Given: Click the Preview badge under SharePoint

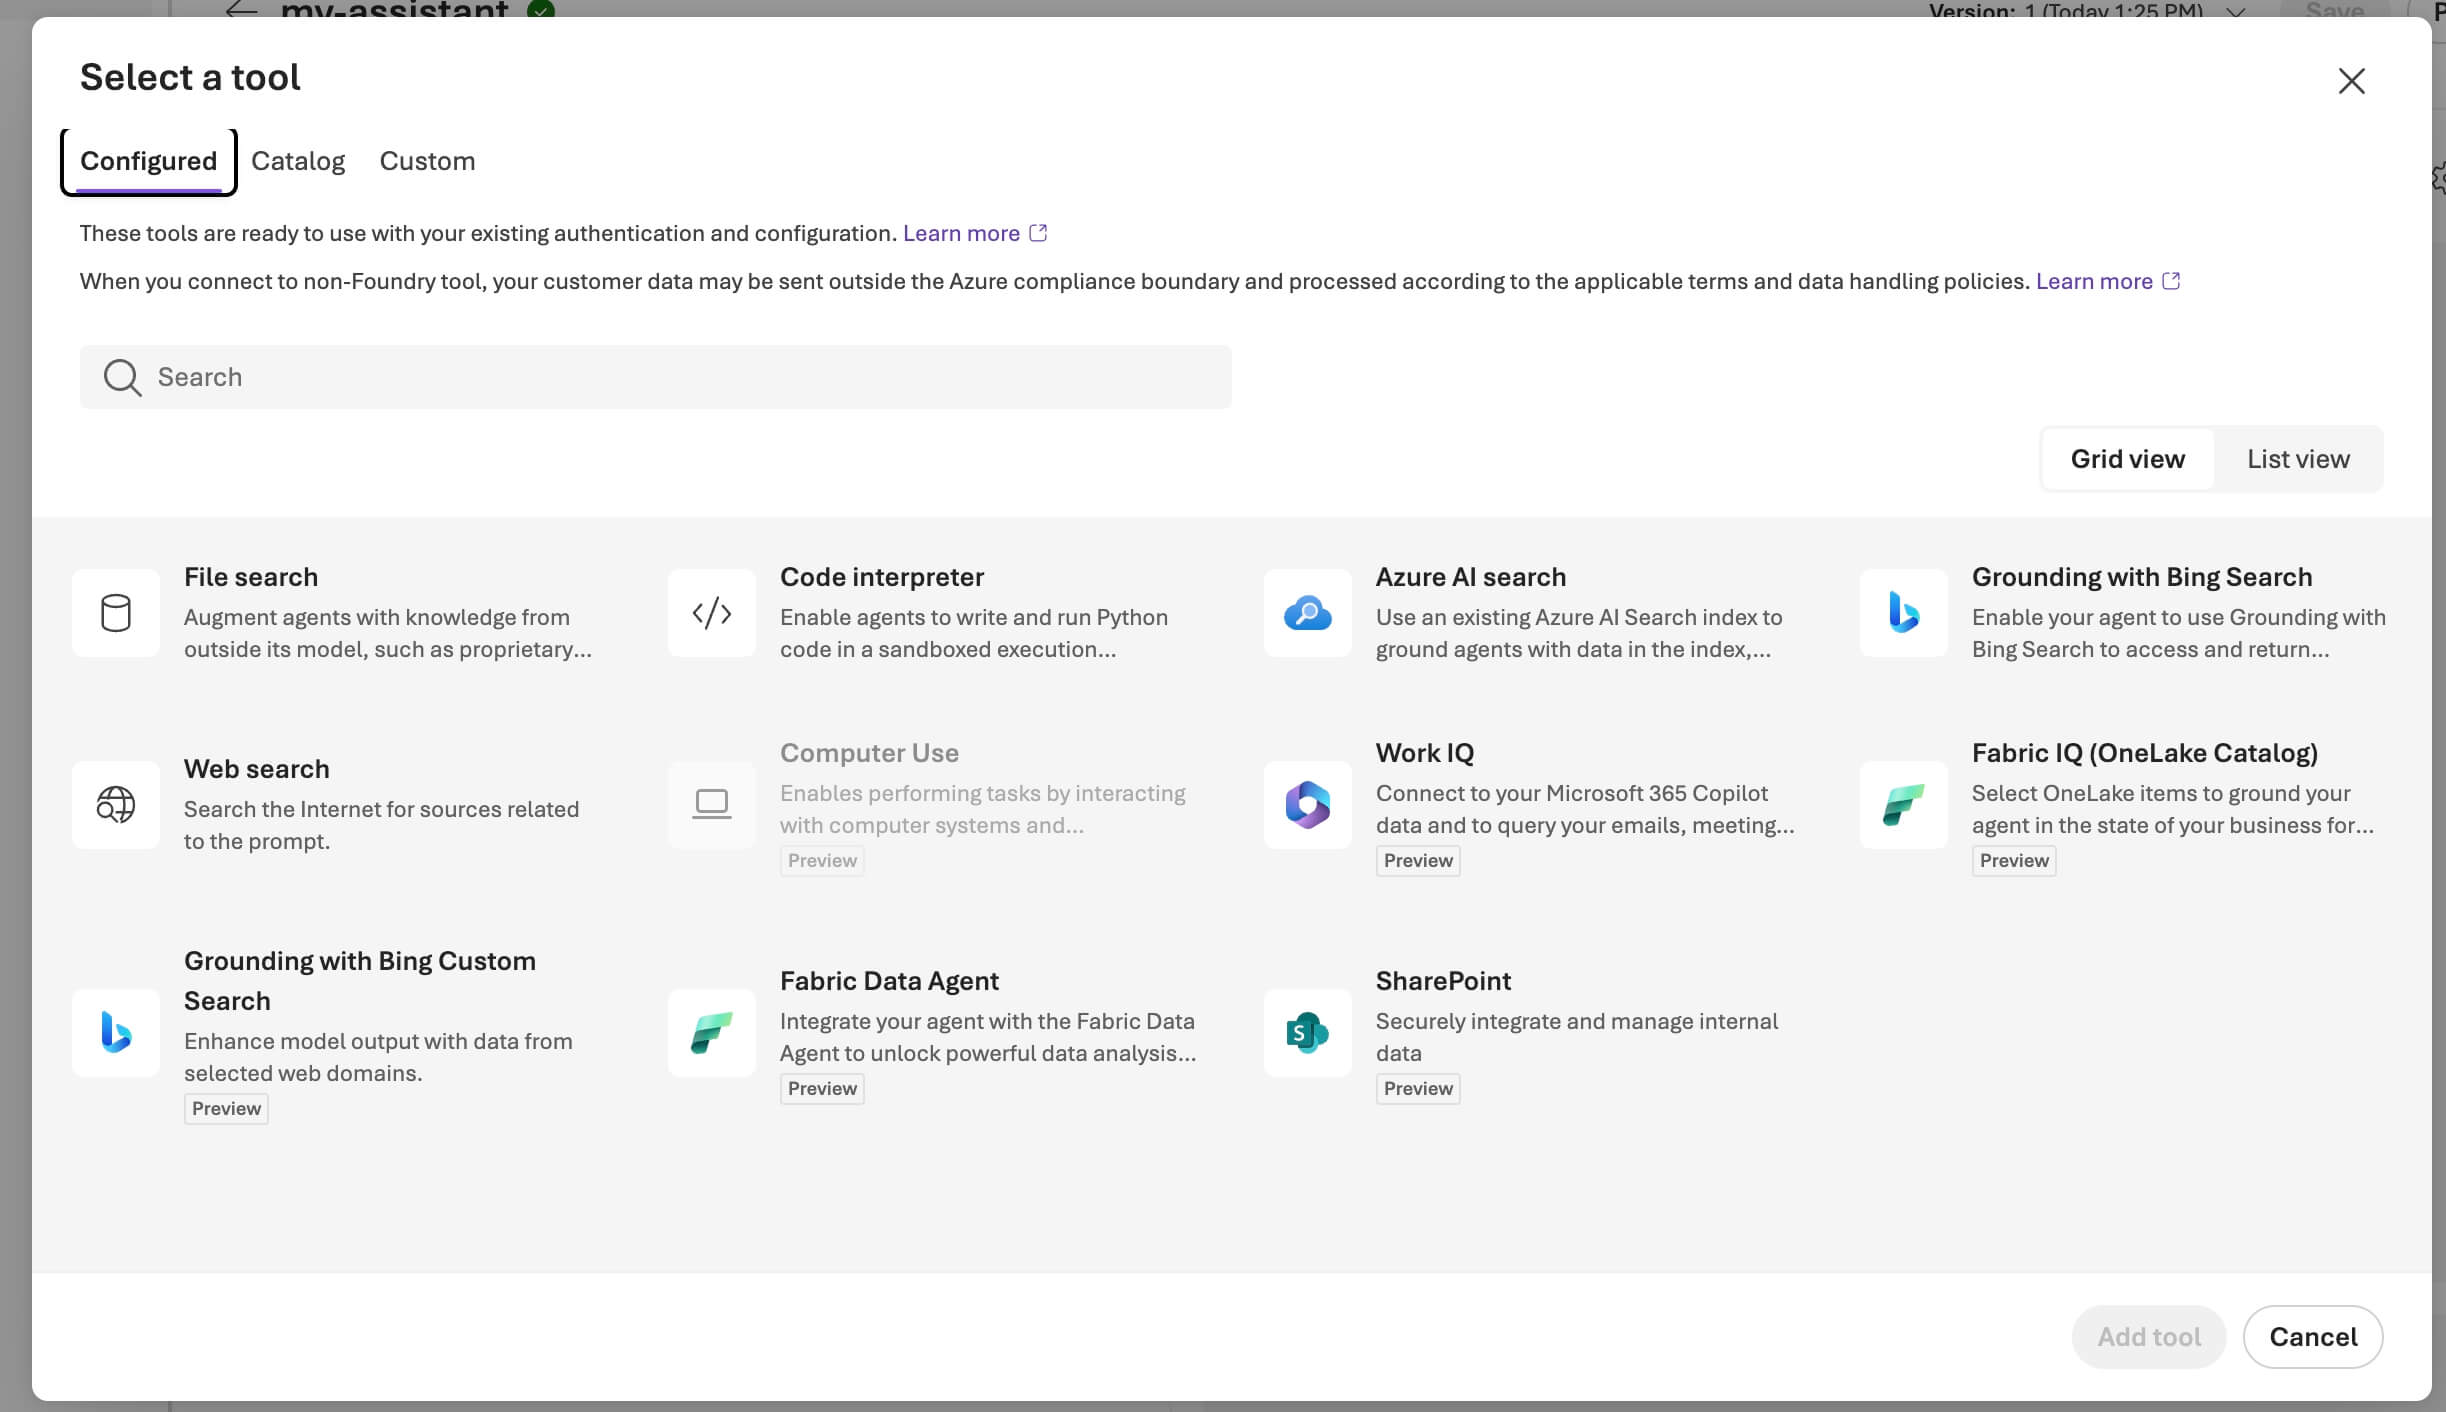Looking at the screenshot, I should 1418,1089.
